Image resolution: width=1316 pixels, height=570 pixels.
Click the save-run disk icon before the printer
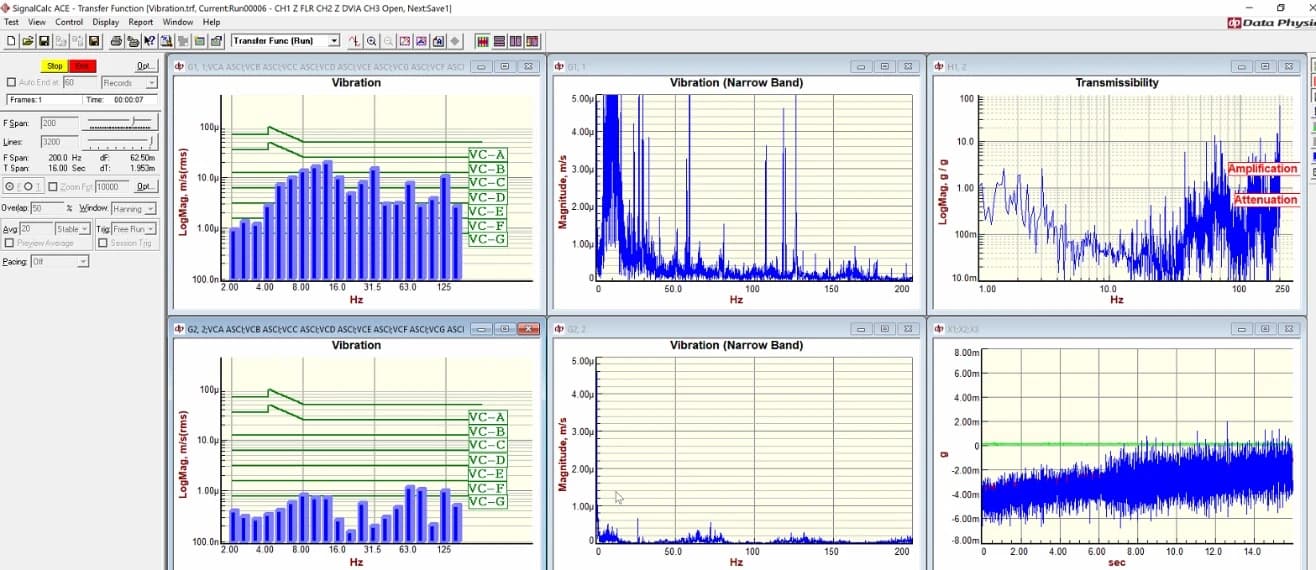[x=94, y=41]
